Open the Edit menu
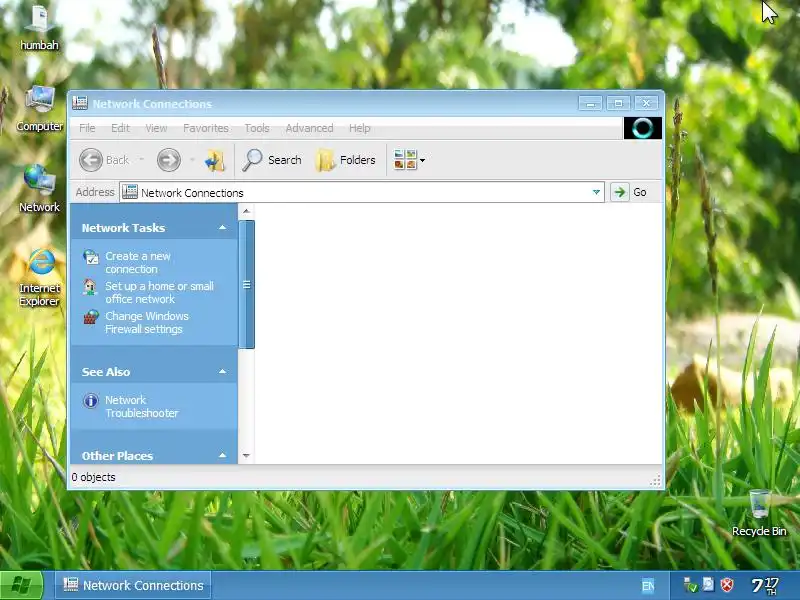Viewport: 800px width, 600px height. tap(120, 128)
